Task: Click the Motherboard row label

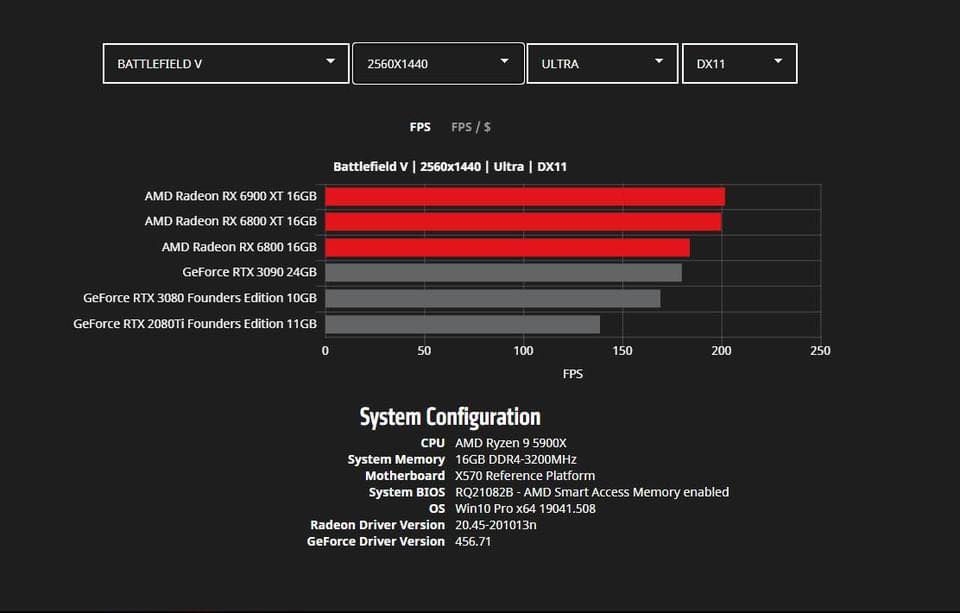Action: point(405,476)
